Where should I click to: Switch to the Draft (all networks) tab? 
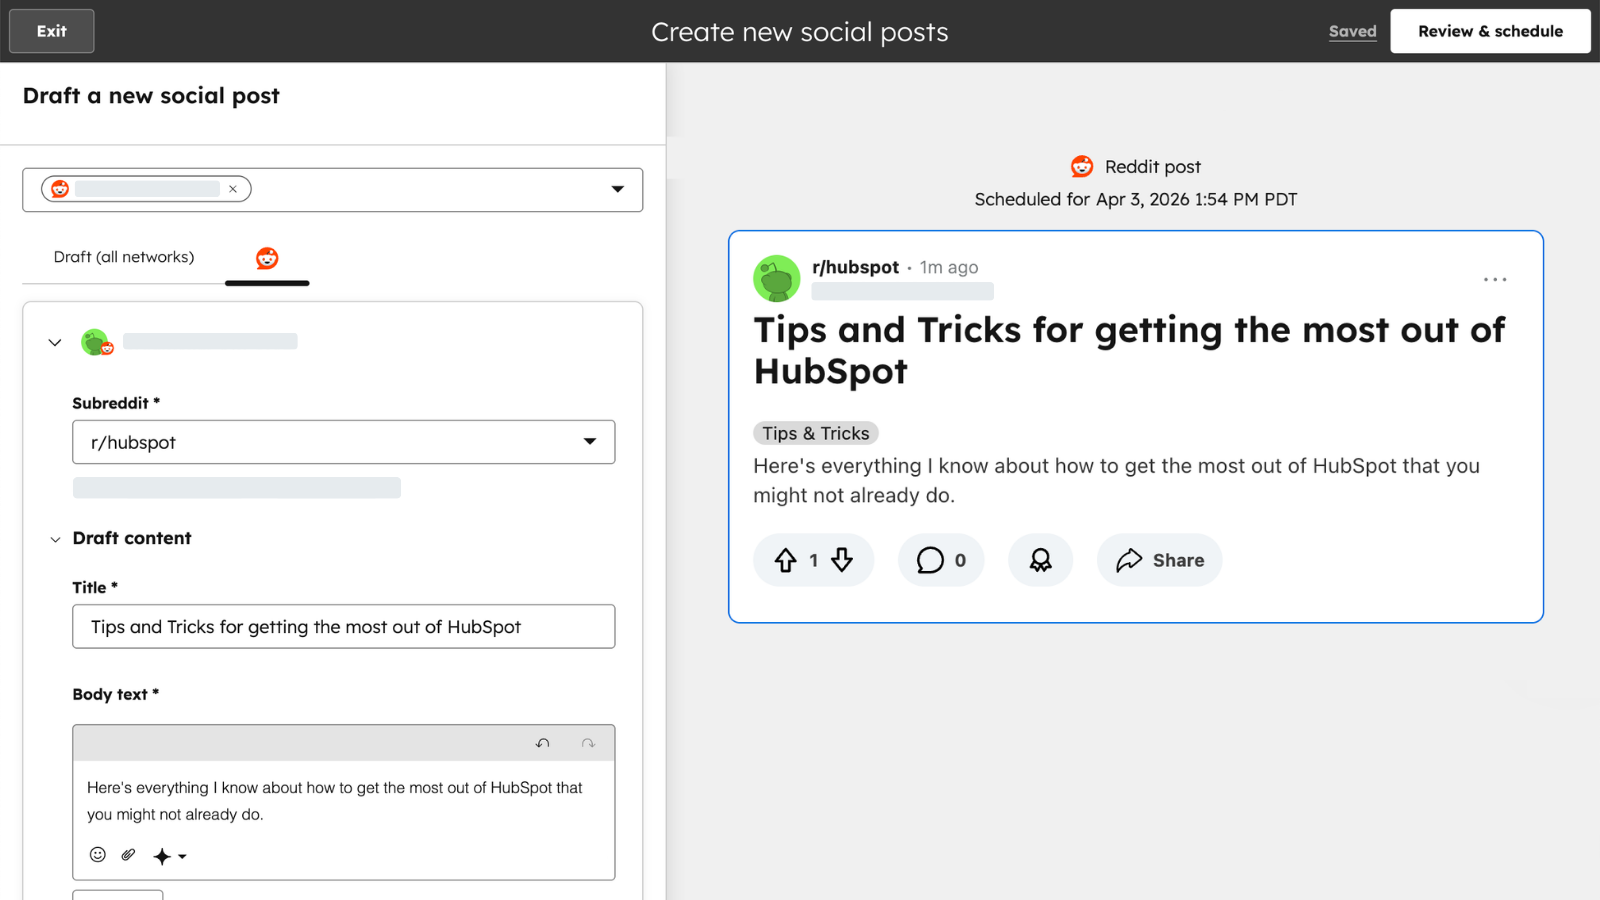[x=124, y=257]
